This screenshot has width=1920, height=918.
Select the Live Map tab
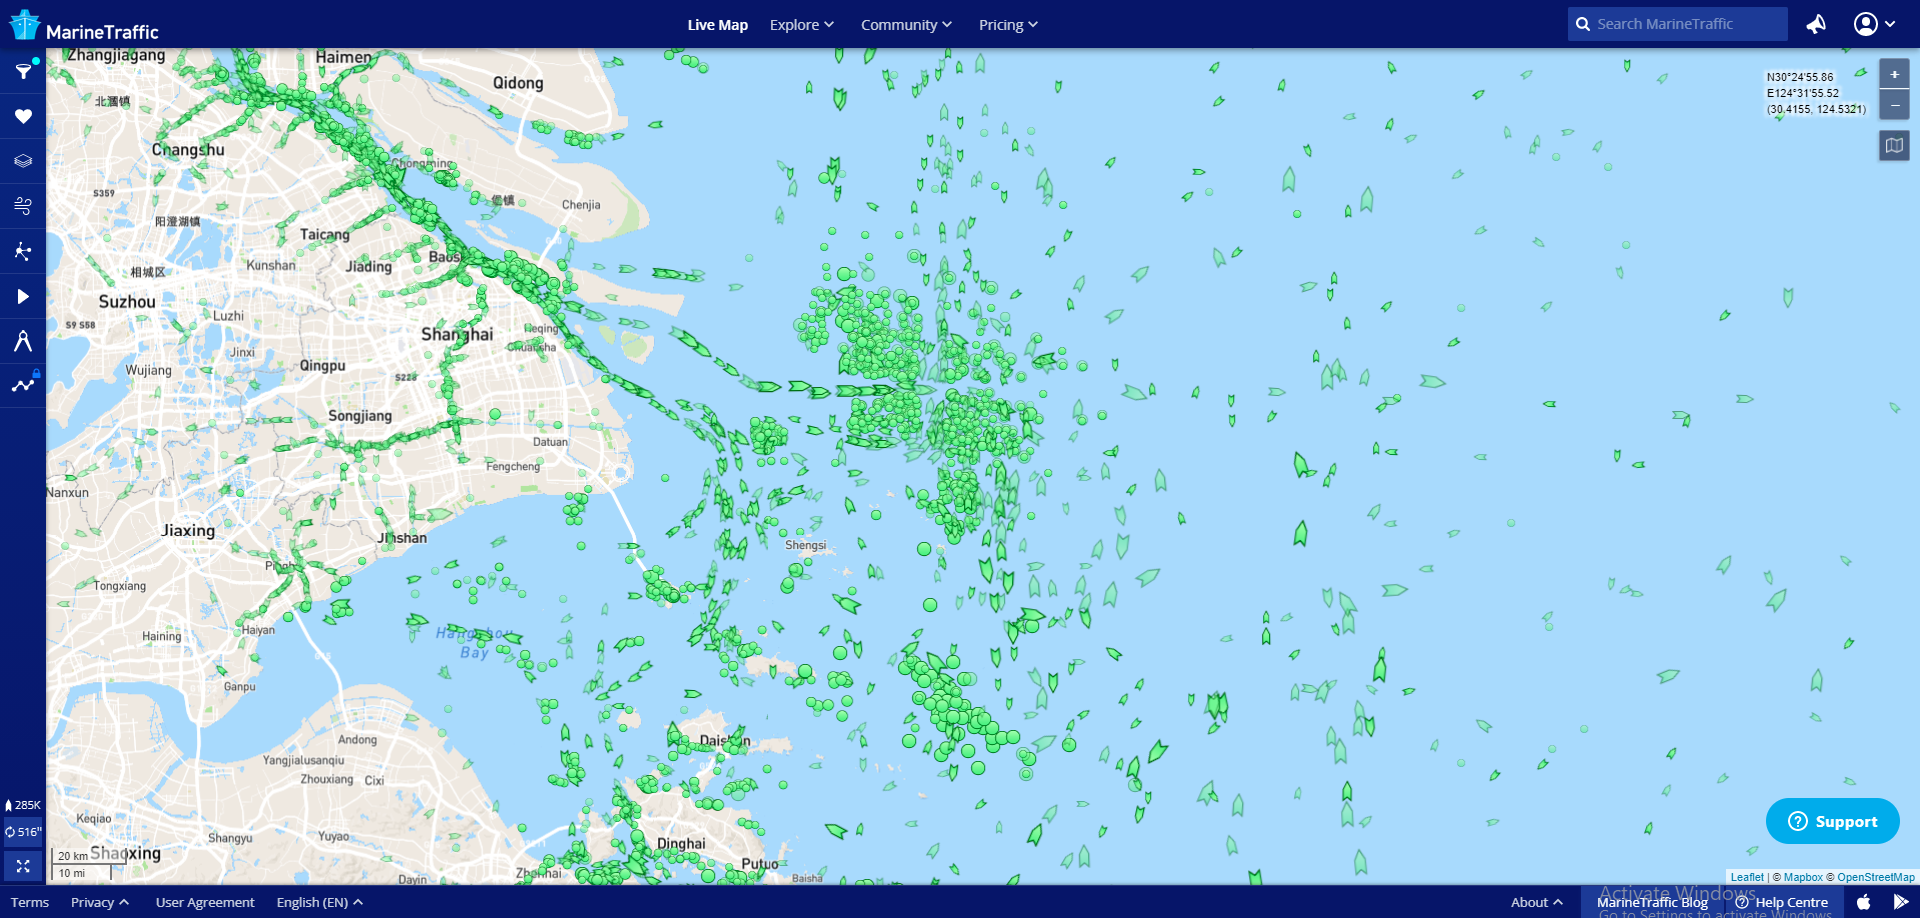pyautogui.click(x=717, y=25)
